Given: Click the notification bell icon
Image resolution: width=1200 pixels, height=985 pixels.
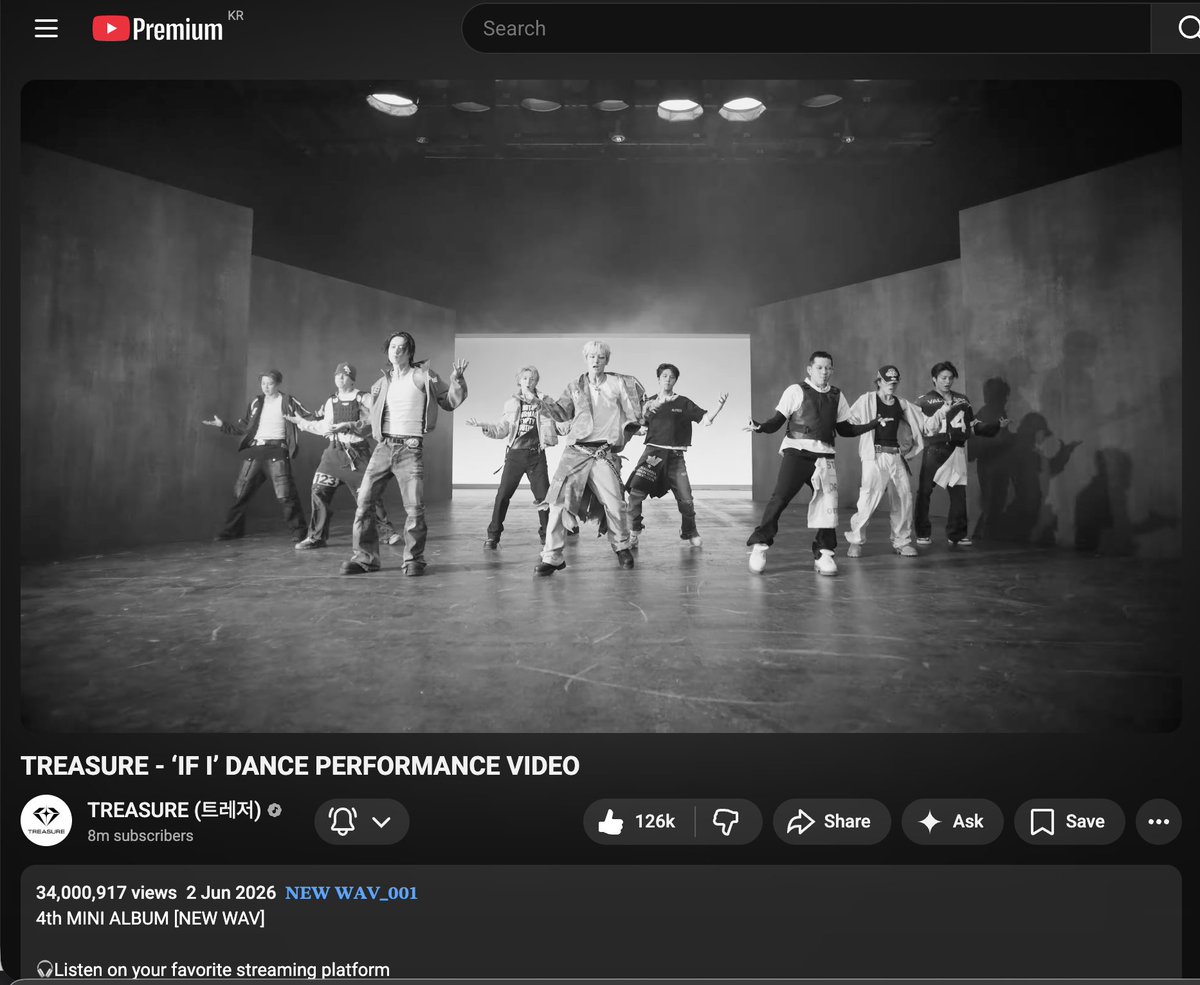Looking at the screenshot, I should pos(343,822).
